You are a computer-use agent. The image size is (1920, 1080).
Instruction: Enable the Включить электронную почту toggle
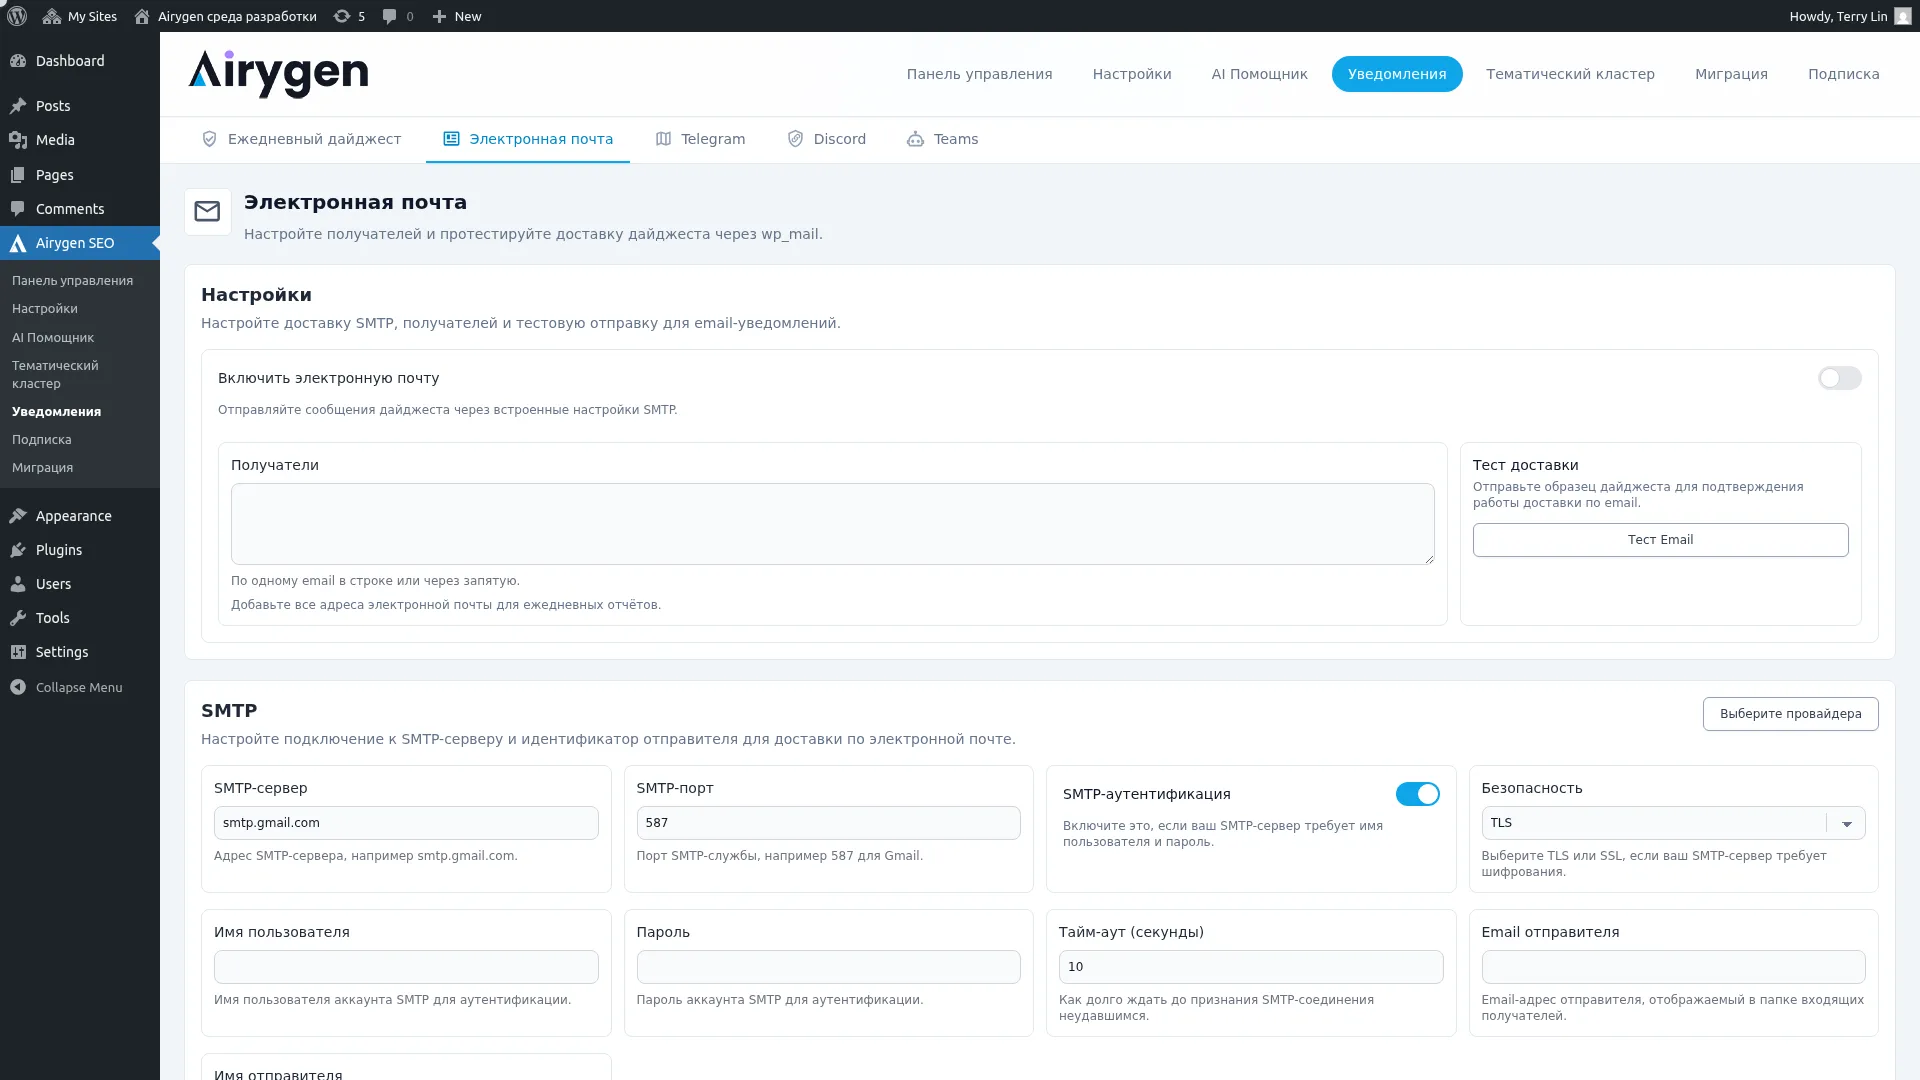coord(1839,378)
